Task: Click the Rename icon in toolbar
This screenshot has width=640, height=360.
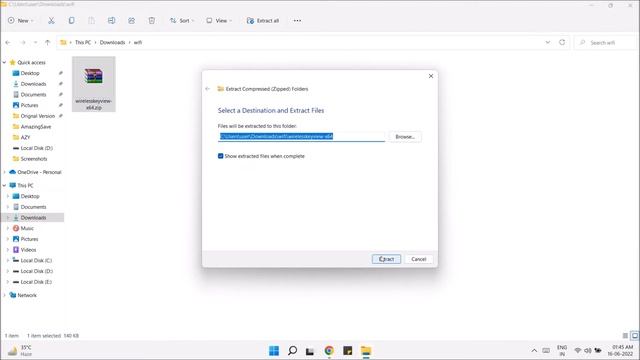Action: 111,20
